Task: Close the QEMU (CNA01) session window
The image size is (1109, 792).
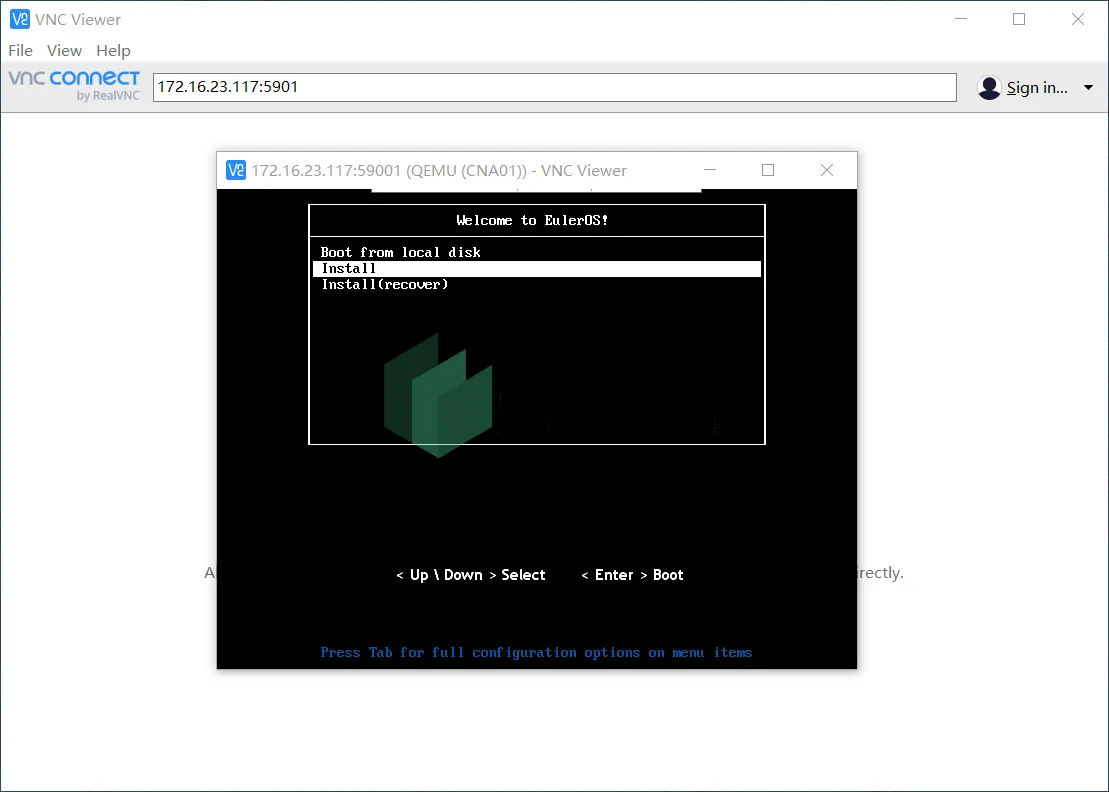Action: click(827, 170)
